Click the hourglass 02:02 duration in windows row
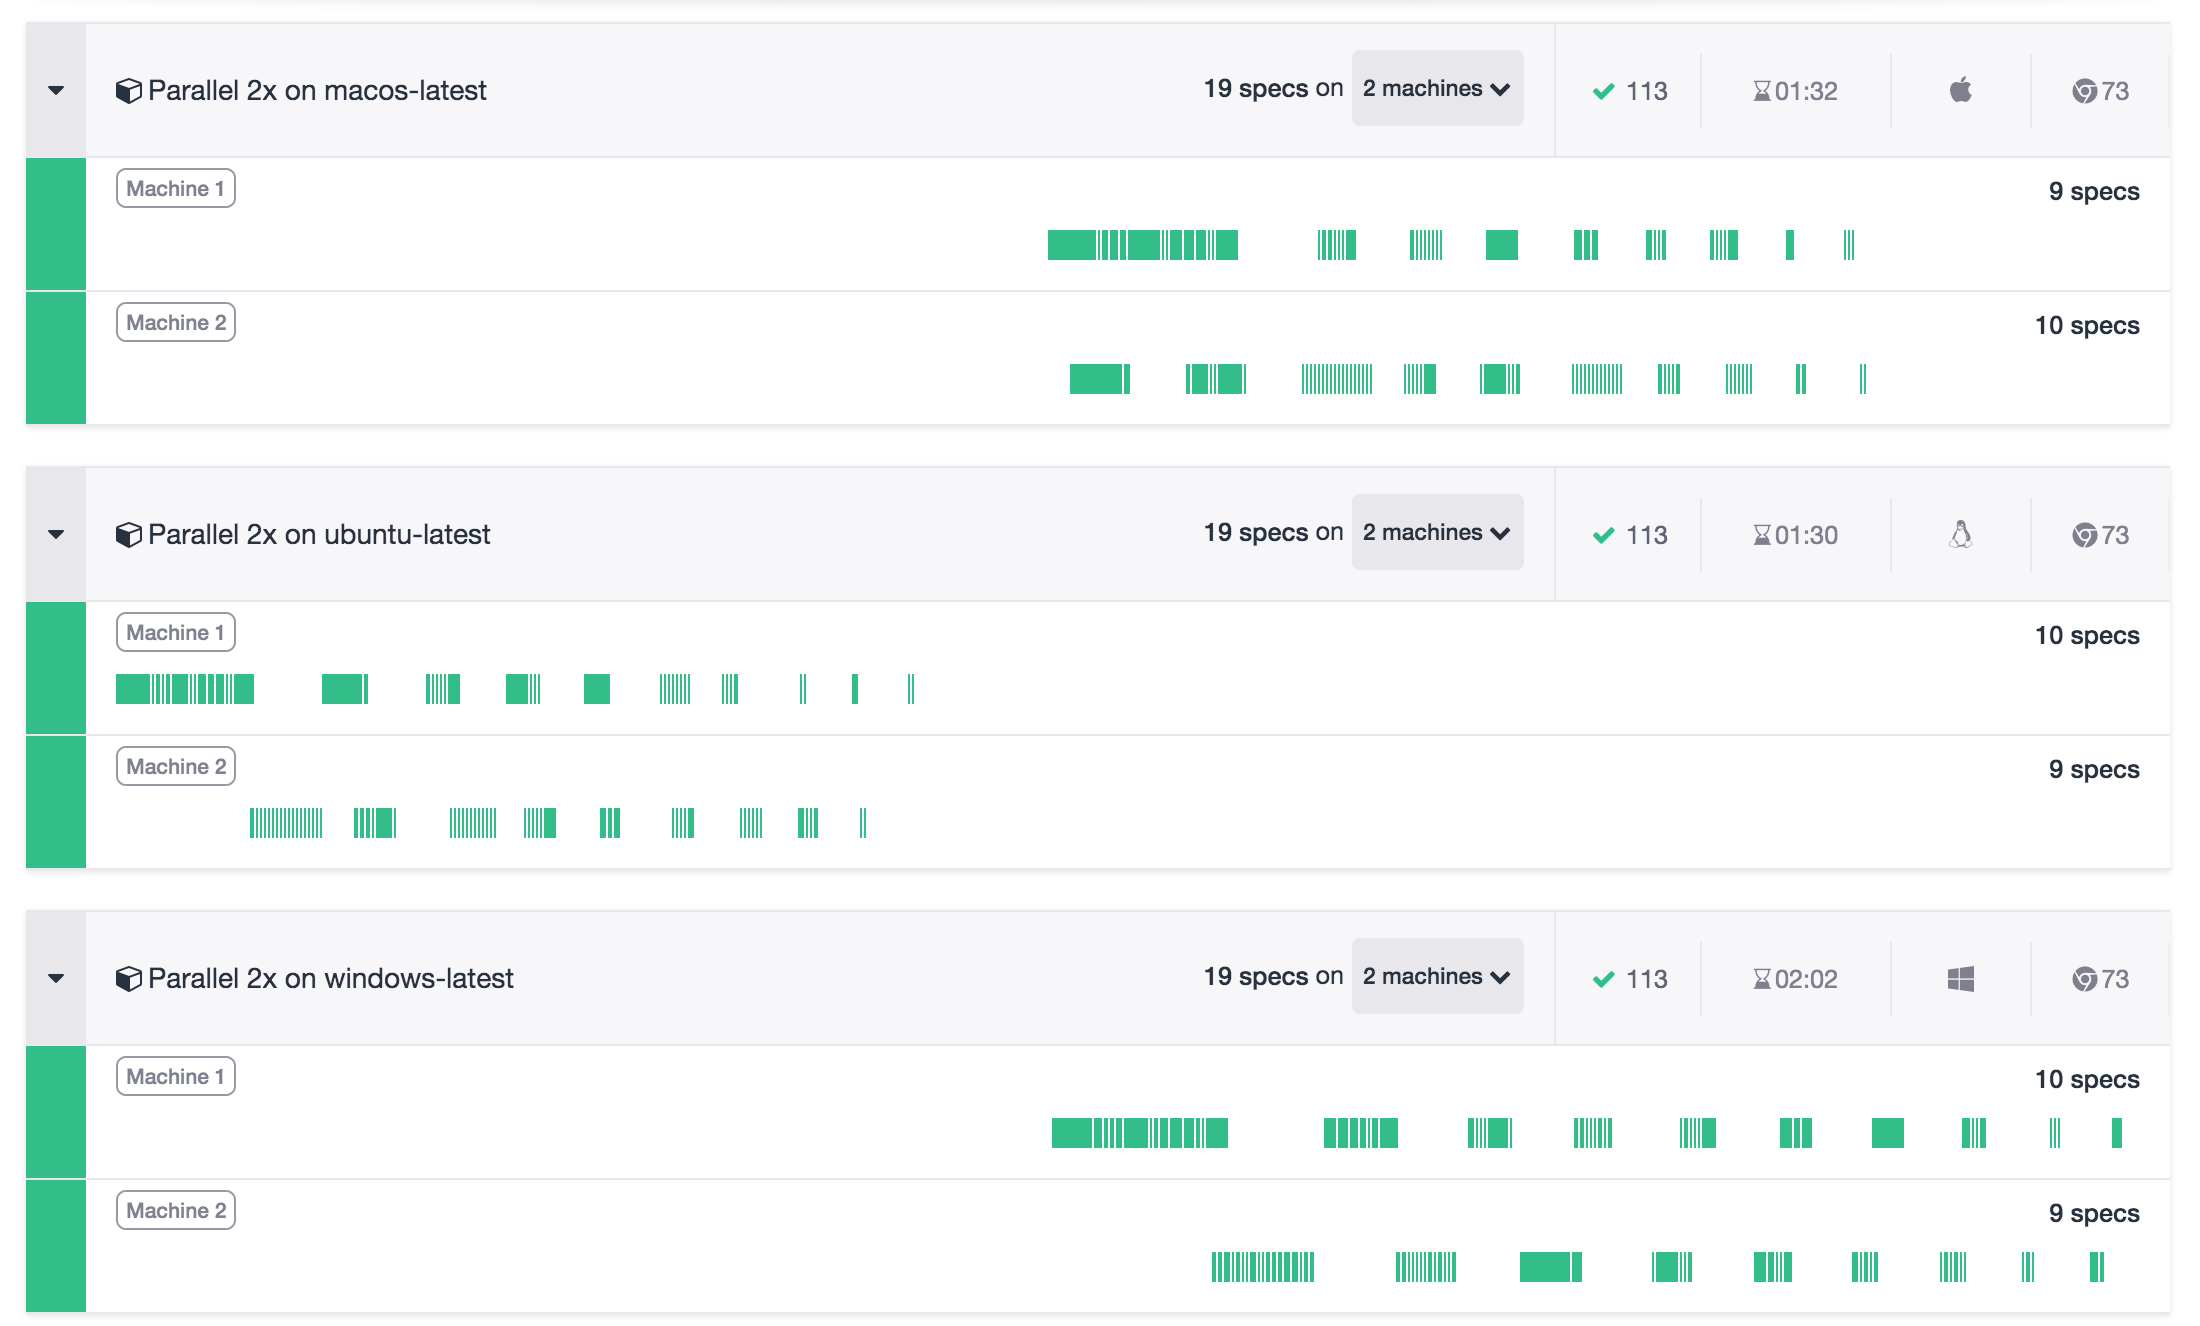Image resolution: width=2200 pixels, height=1326 pixels. [x=1795, y=979]
